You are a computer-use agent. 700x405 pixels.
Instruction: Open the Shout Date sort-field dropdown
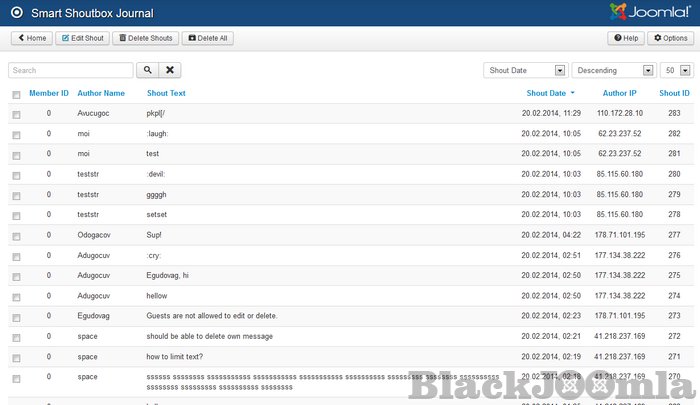525,71
